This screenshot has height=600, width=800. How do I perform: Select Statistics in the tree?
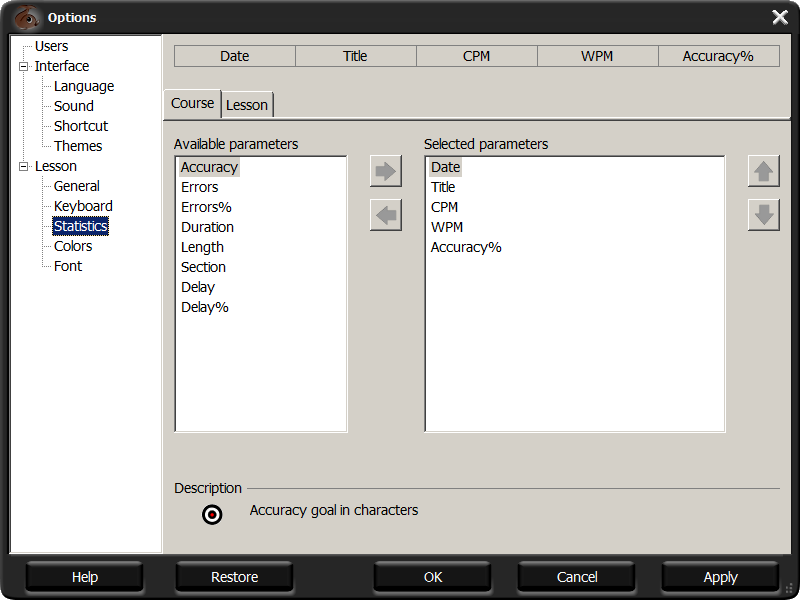click(81, 226)
